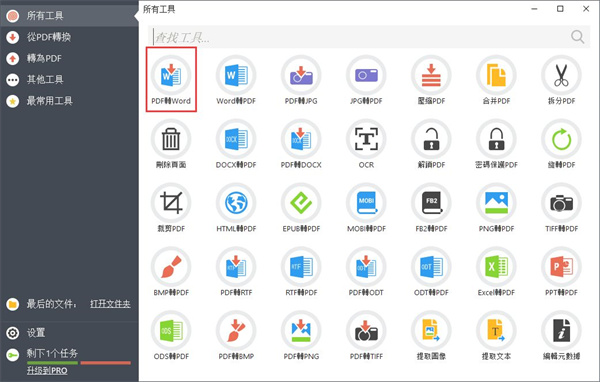This screenshot has height=382, width=600.
Task: Choose the trash can delete pages tool
Action: (x=171, y=144)
